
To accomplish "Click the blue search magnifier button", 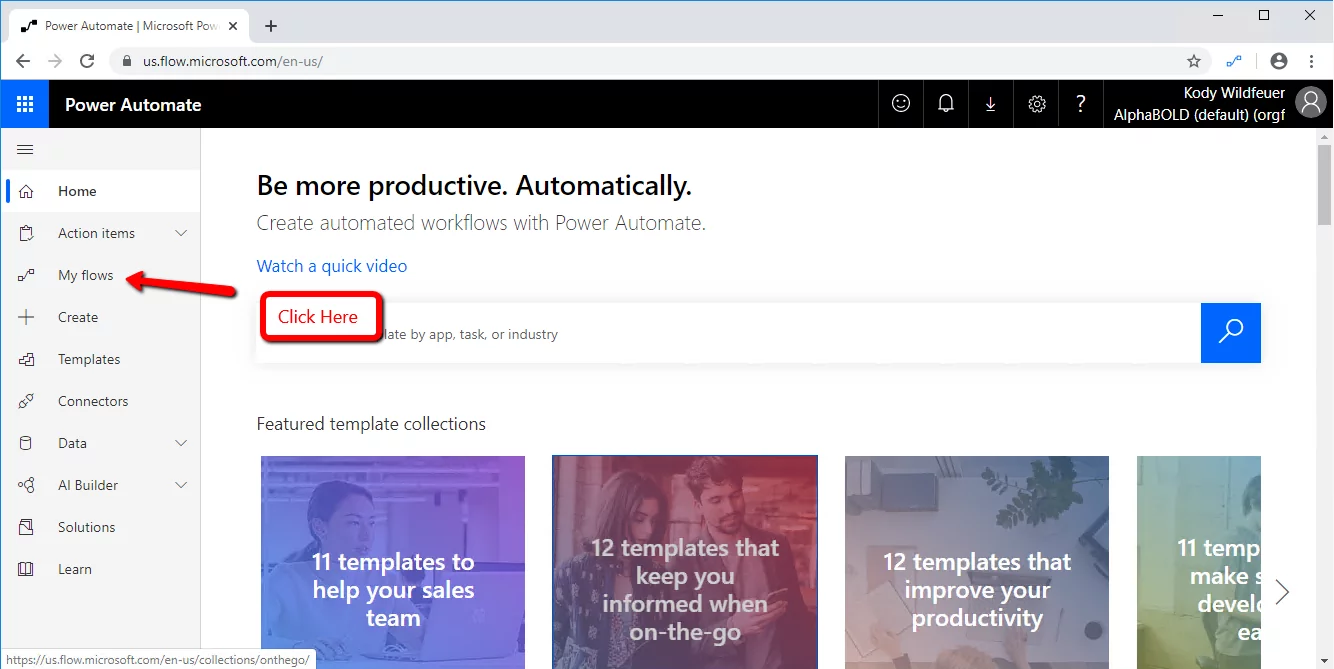I will (1231, 333).
